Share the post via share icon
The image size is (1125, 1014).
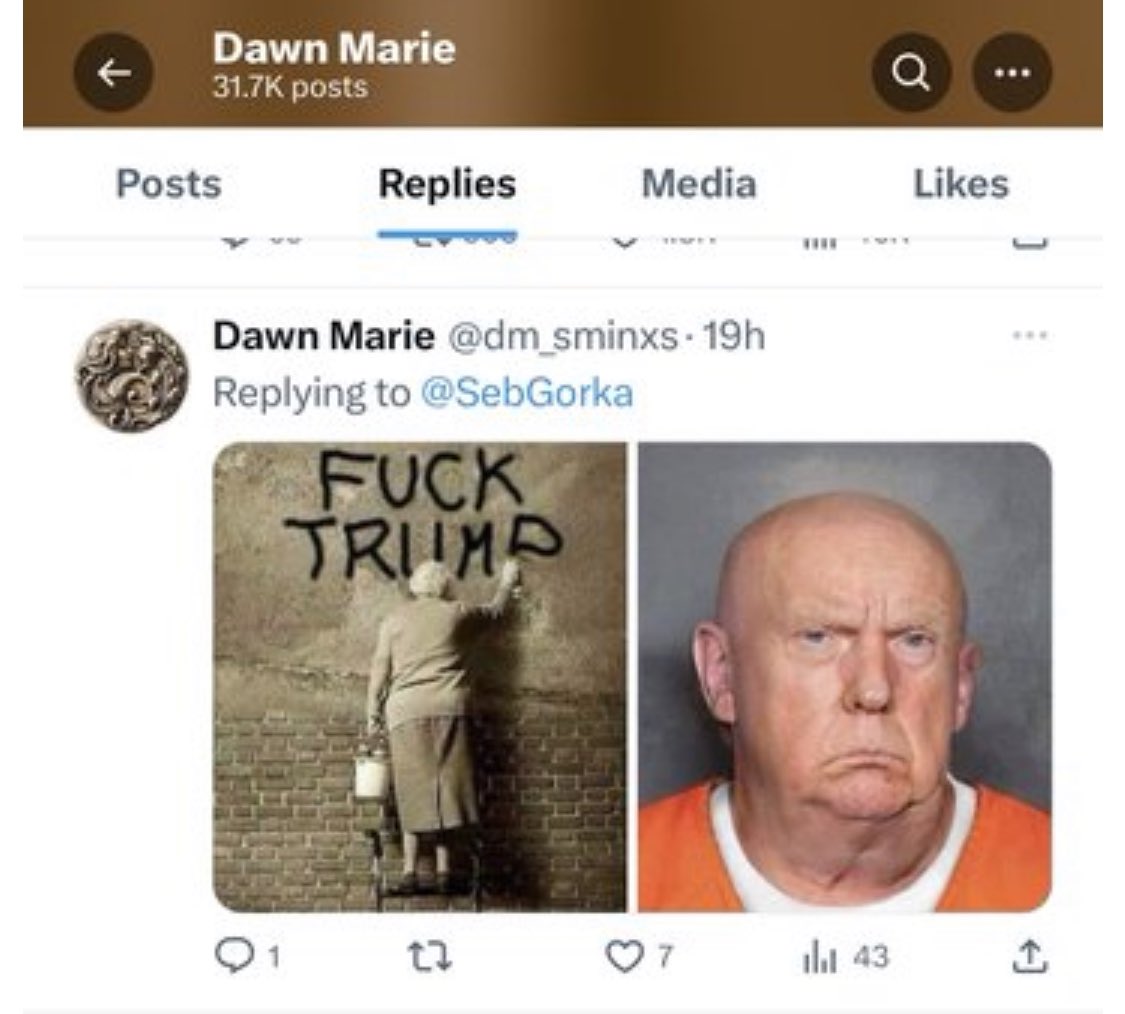pyautogui.click(x=1030, y=957)
